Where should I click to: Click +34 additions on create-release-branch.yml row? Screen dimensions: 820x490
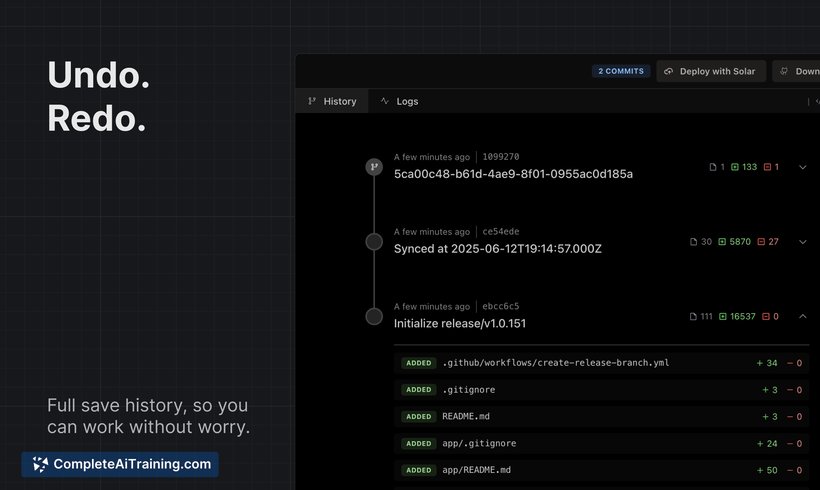[767, 363]
